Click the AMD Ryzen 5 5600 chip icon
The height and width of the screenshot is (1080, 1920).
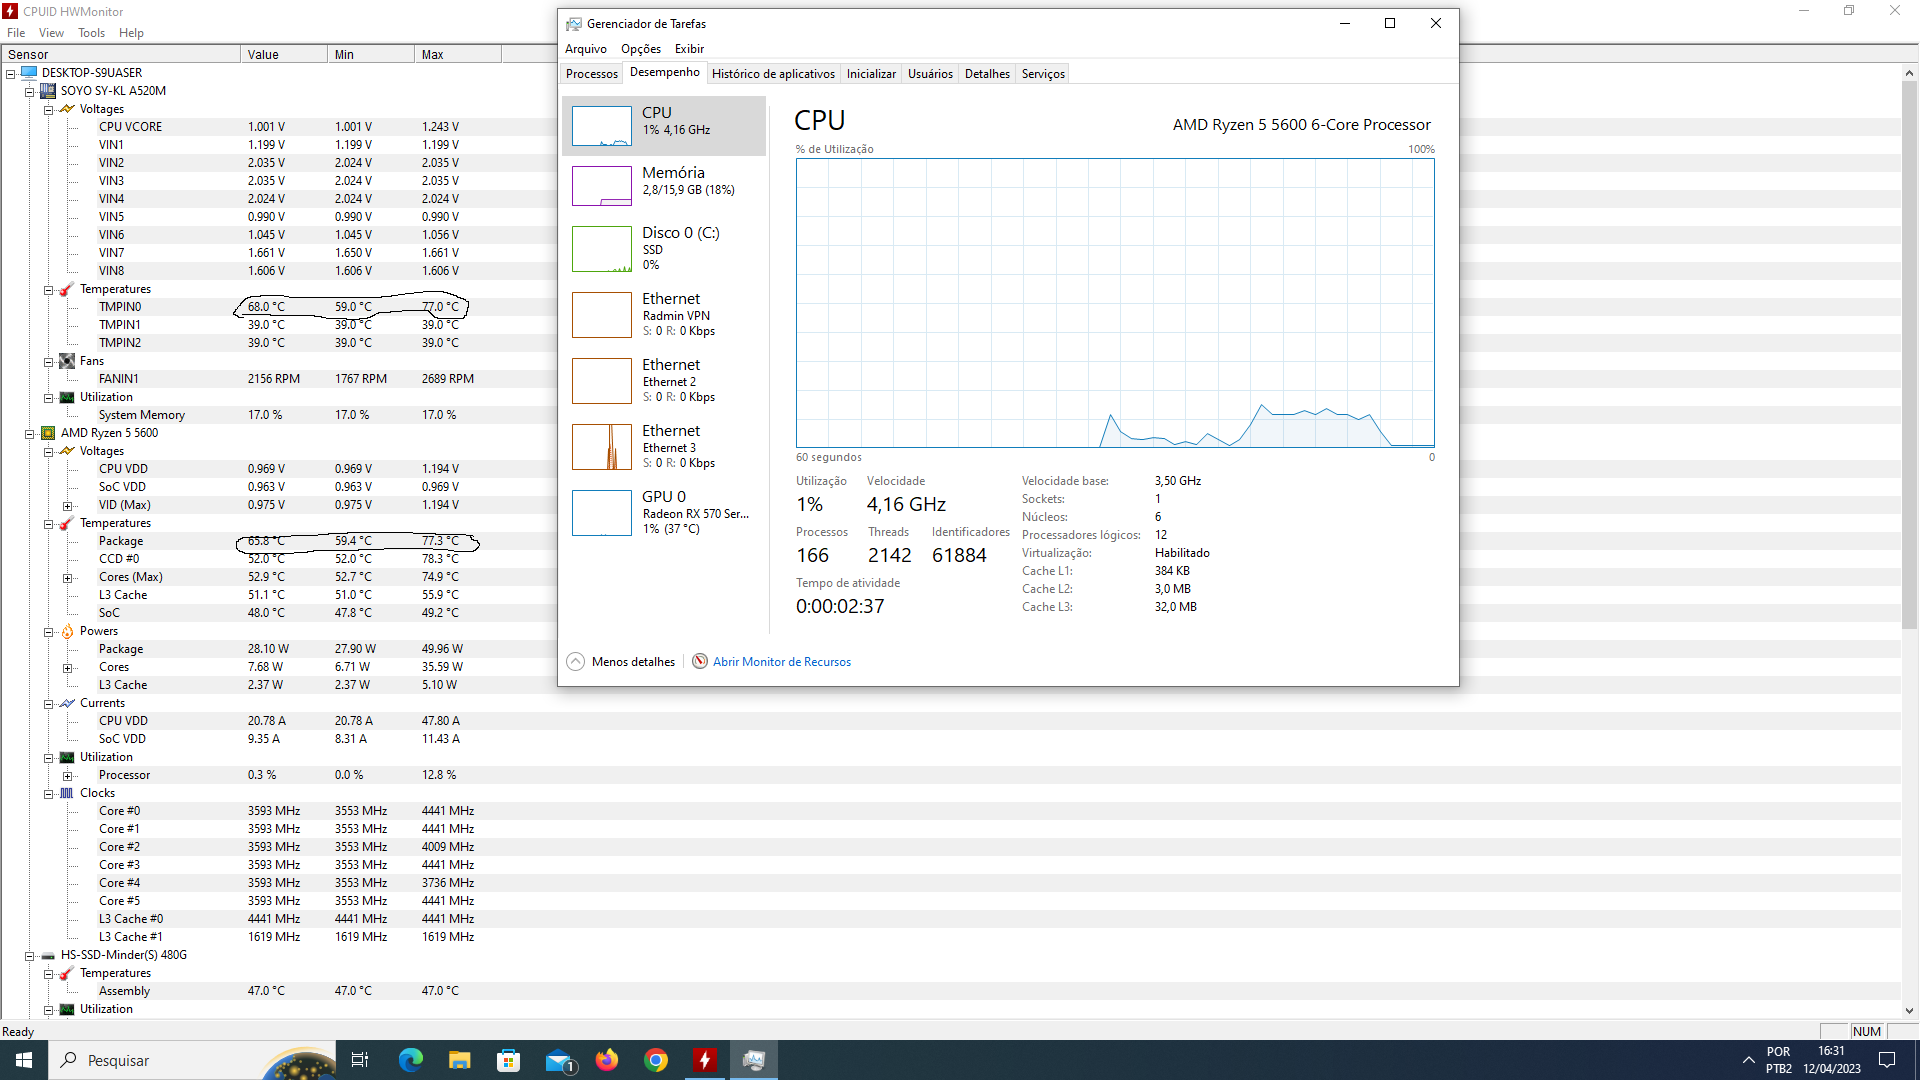[x=48, y=433]
